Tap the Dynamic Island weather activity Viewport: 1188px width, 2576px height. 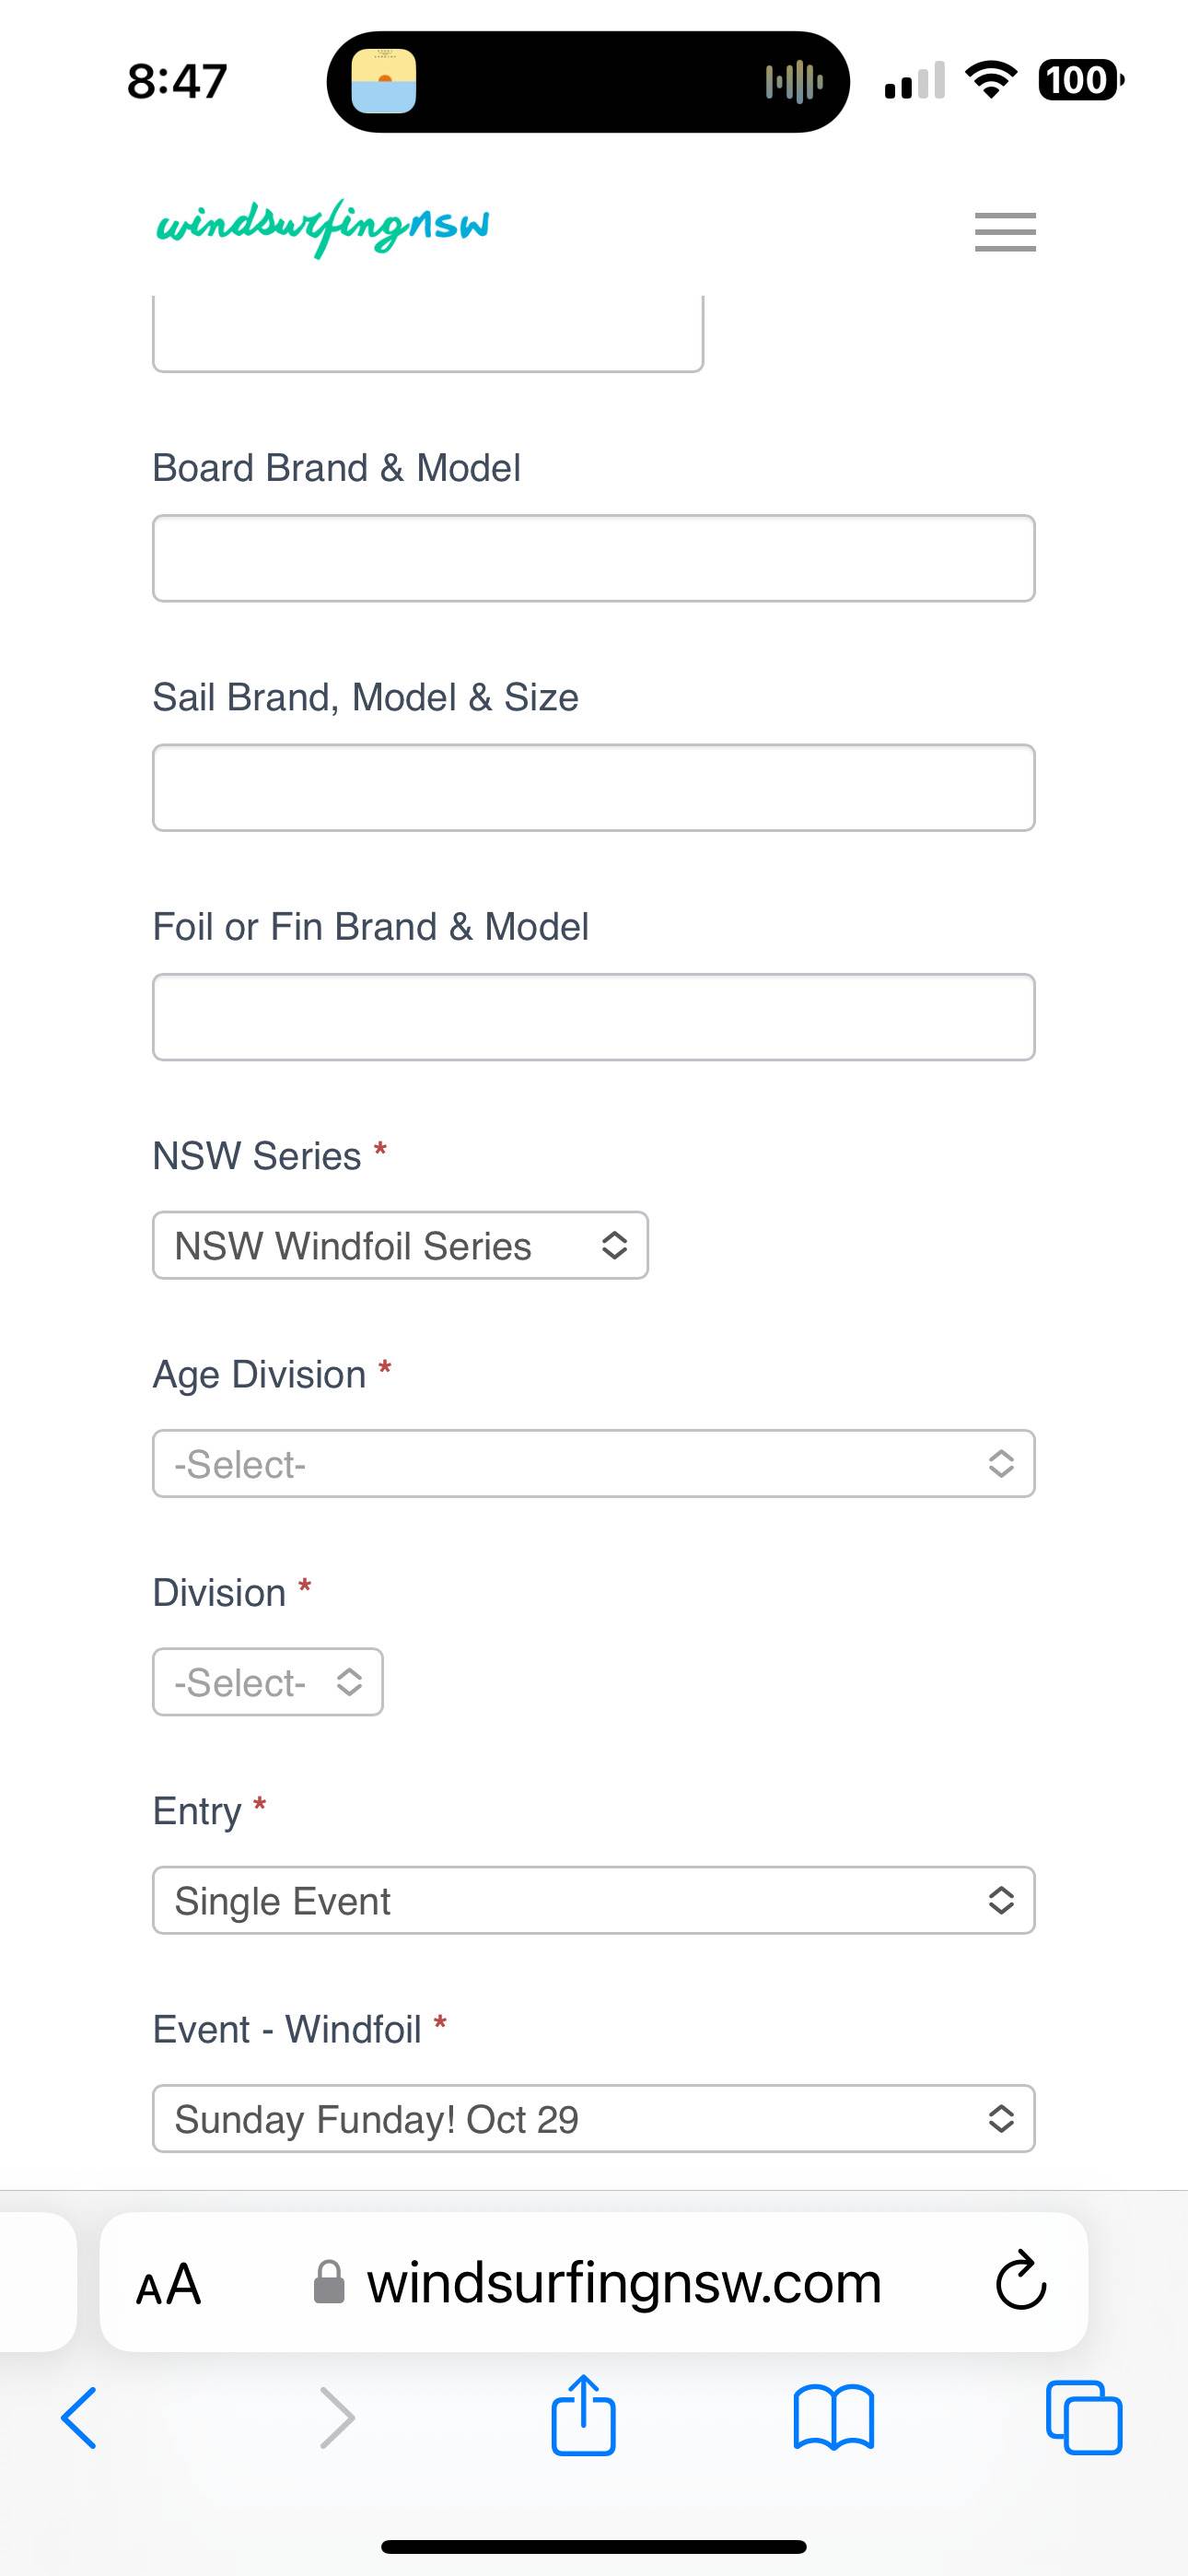(x=384, y=81)
